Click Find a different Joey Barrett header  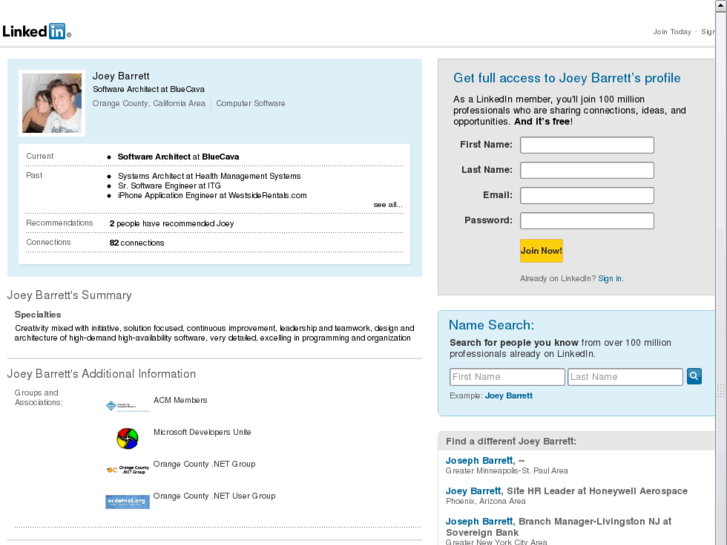coord(511,441)
